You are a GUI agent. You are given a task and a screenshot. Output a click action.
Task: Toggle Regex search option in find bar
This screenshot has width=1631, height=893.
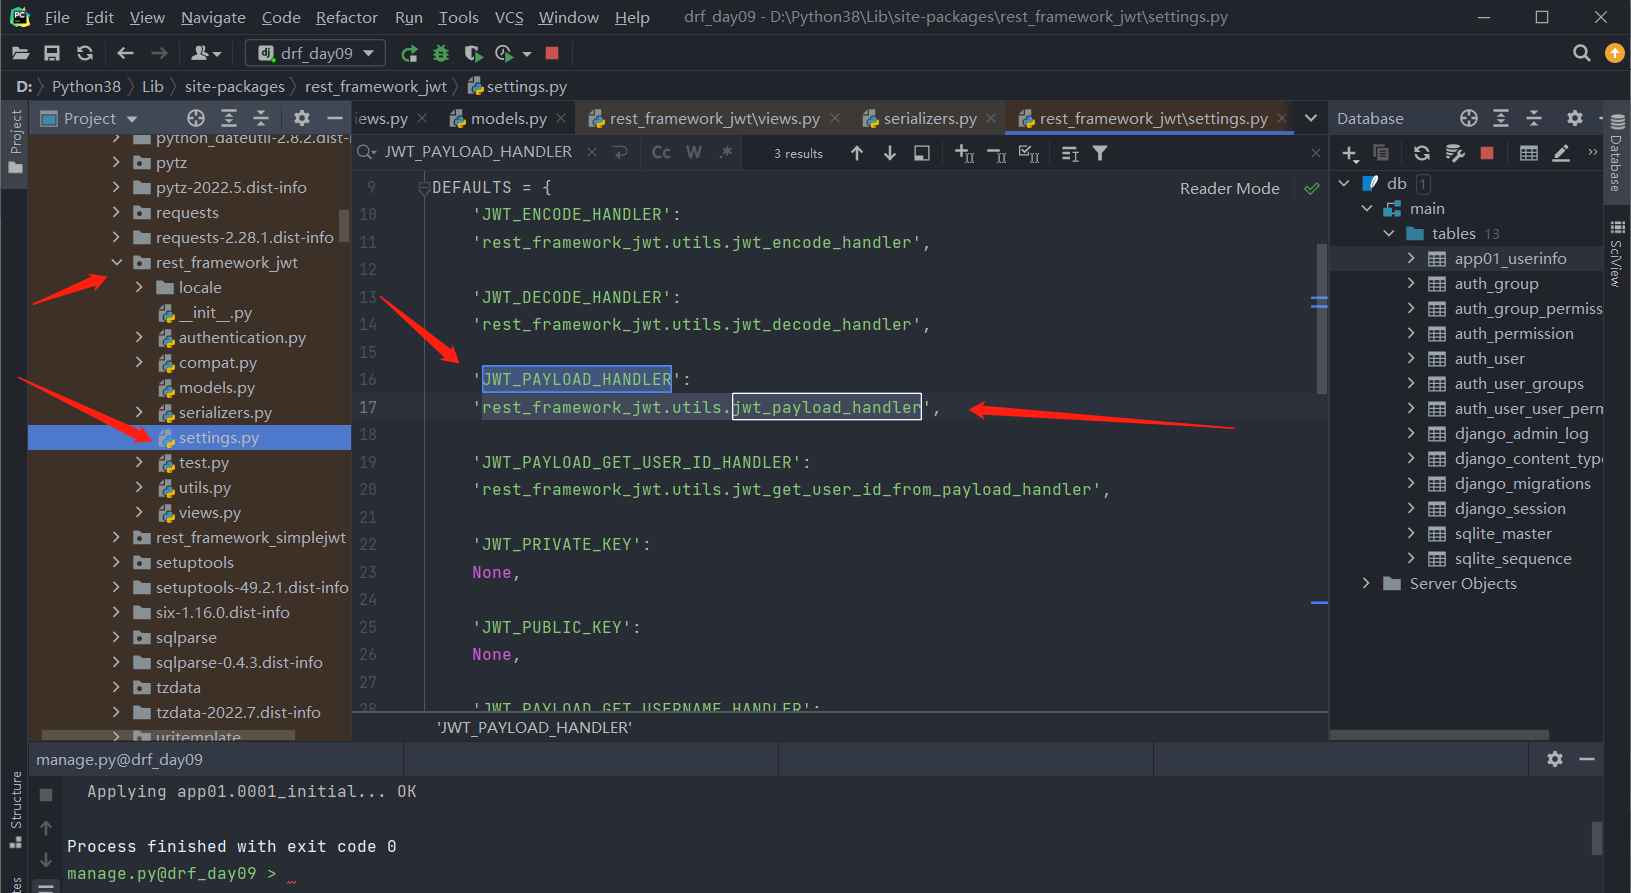(727, 152)
